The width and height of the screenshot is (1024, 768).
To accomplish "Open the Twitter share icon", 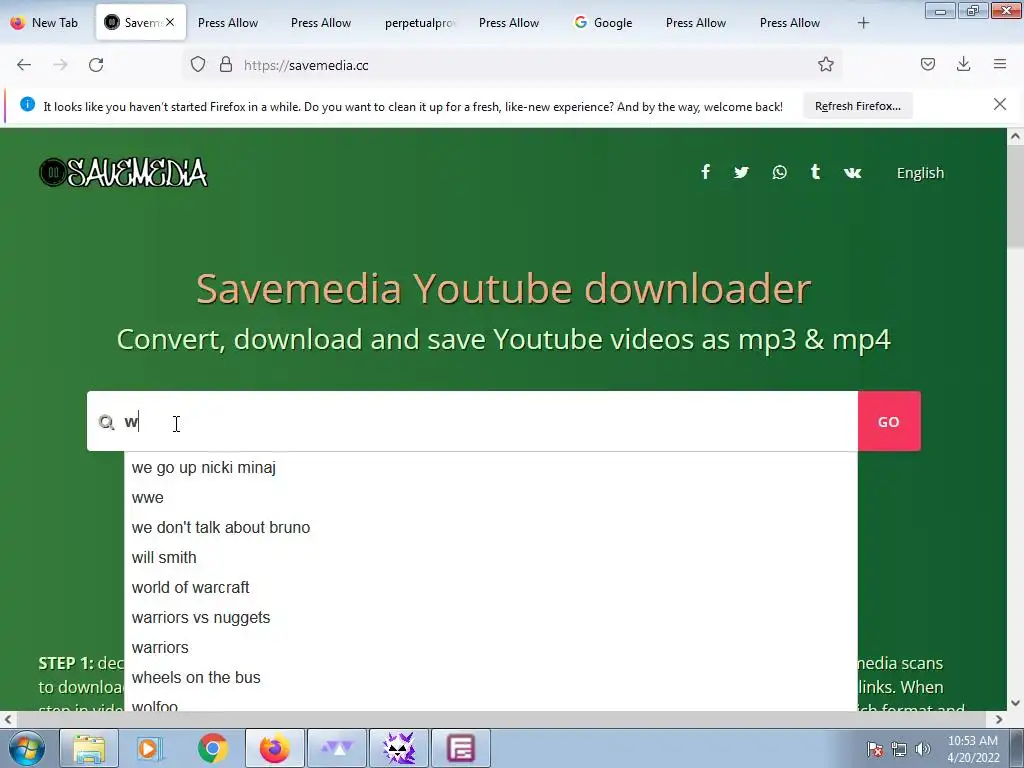I will point(741,172).
